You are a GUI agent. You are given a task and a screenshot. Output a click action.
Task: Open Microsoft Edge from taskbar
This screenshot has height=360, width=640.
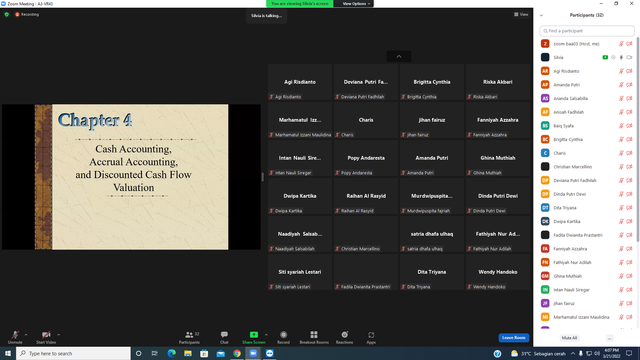coord(171,353)
